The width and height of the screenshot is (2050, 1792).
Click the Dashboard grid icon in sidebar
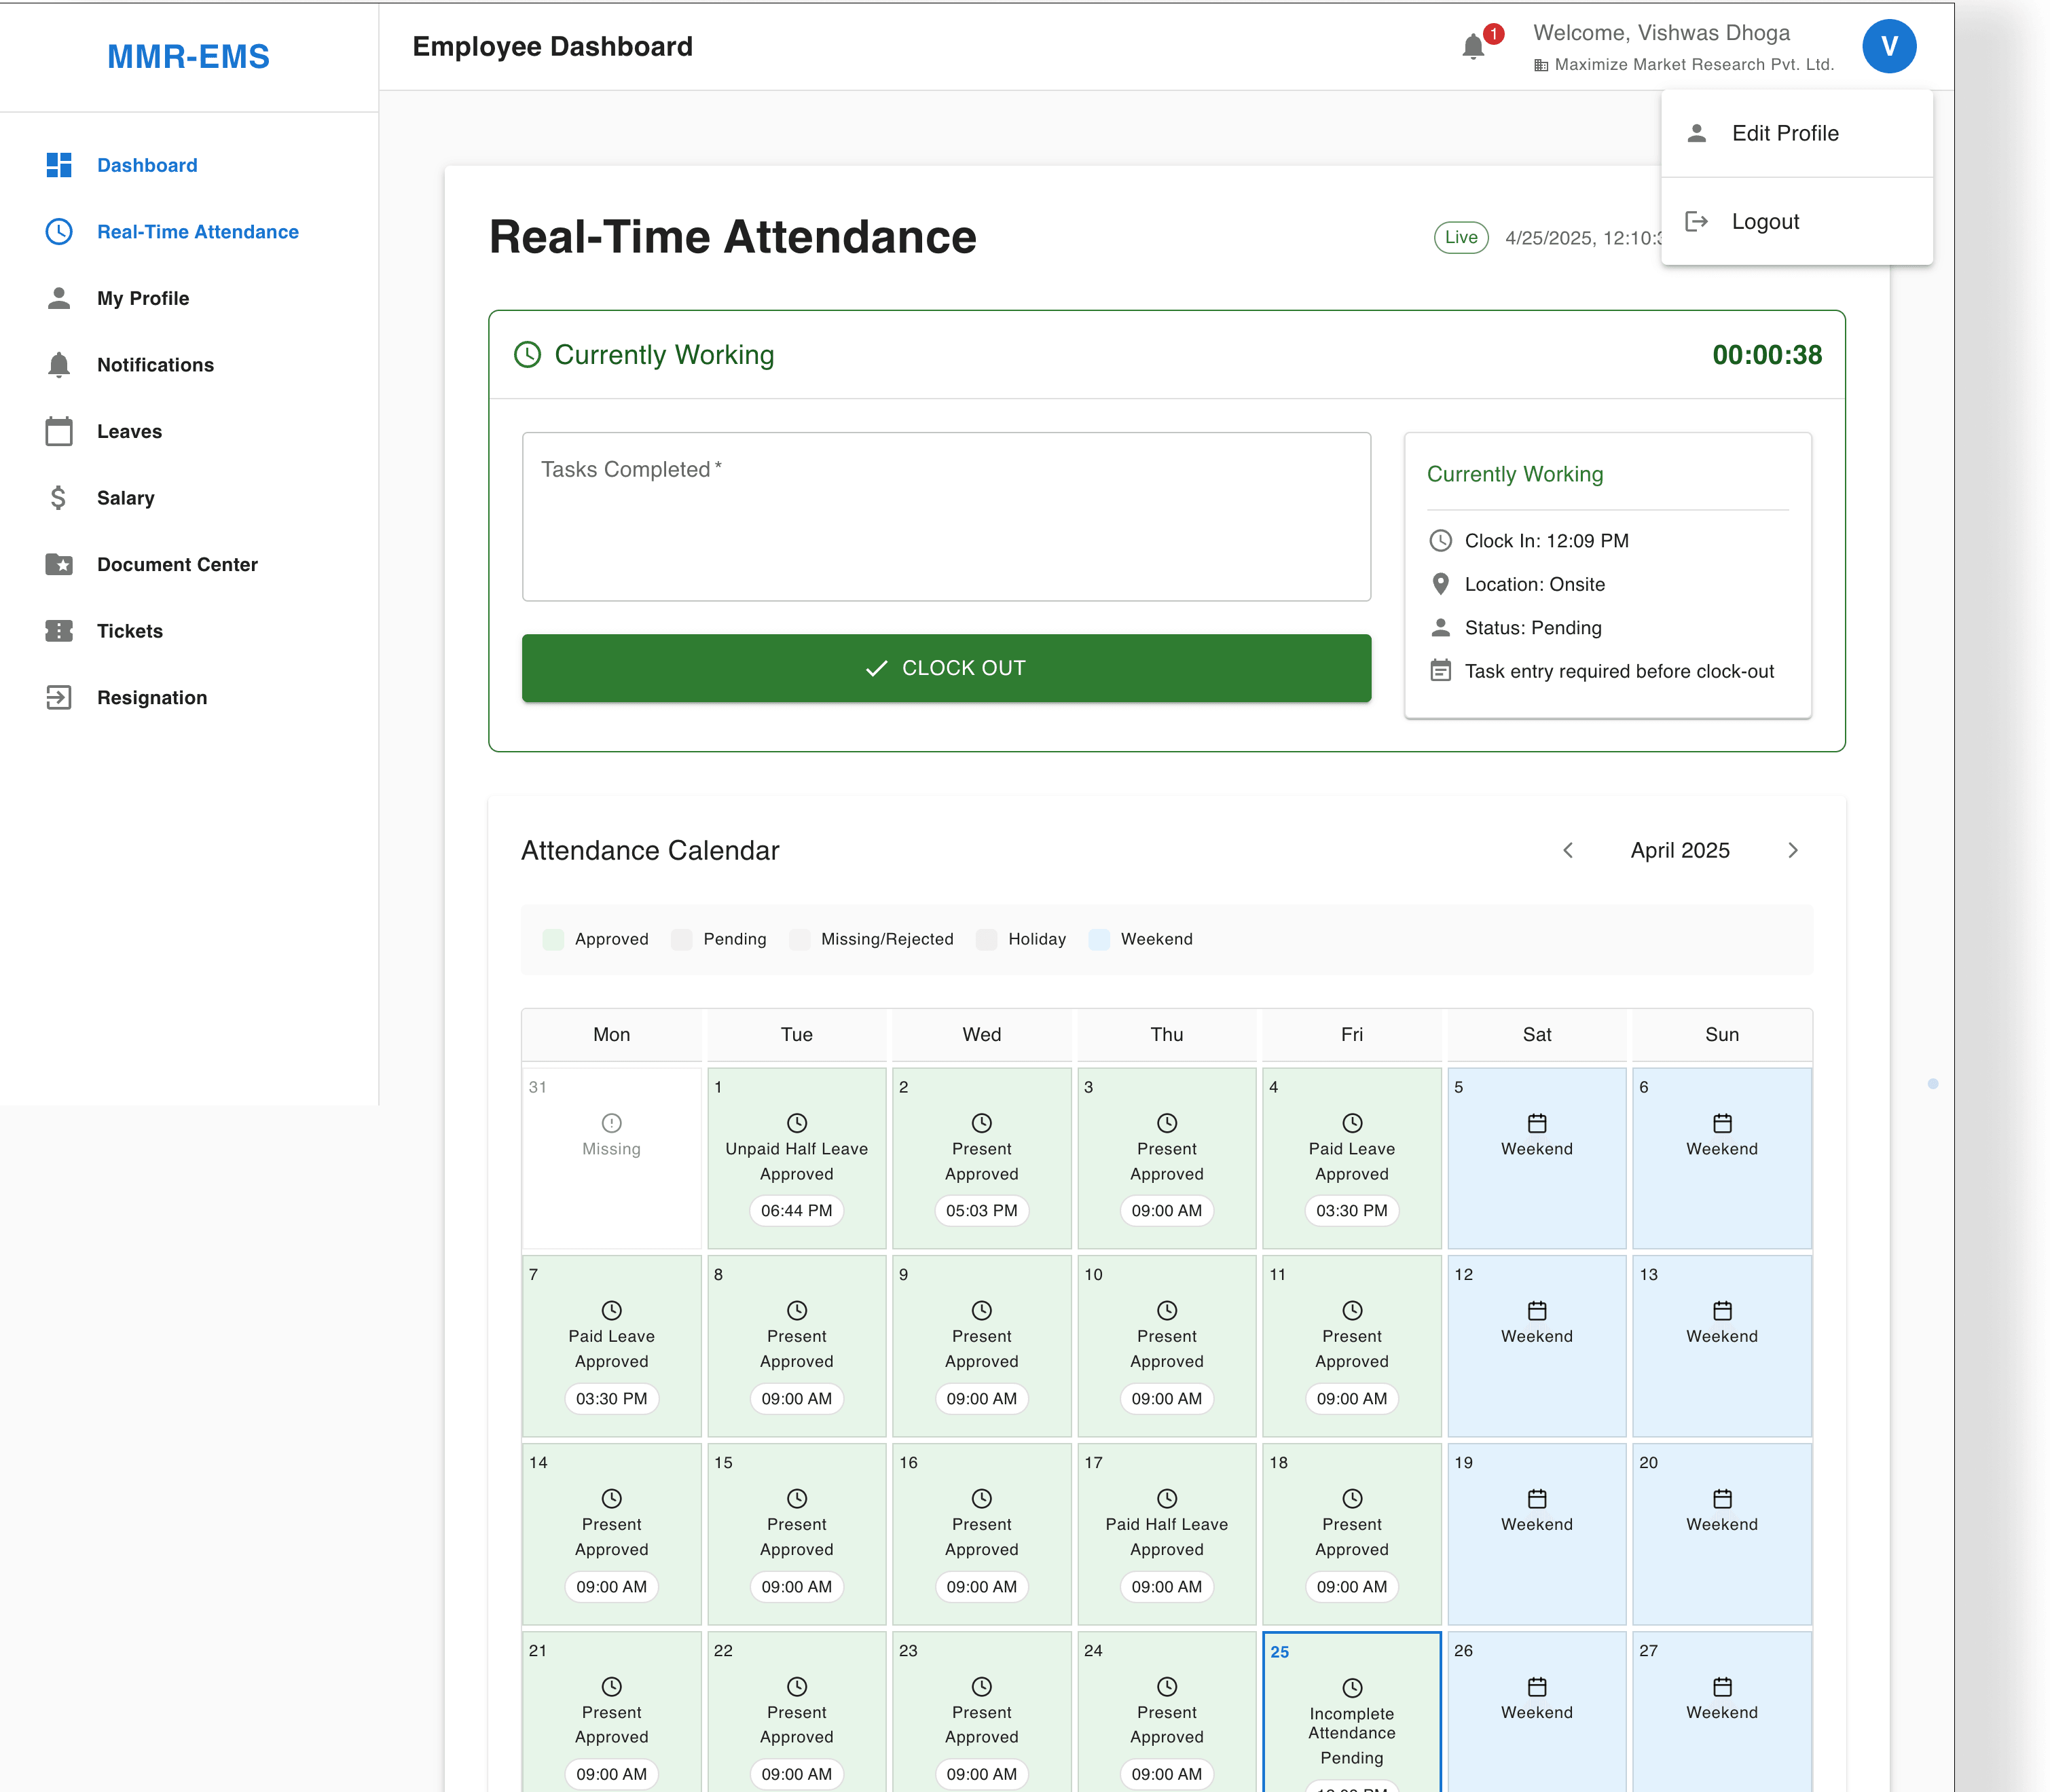click(59, 165)
